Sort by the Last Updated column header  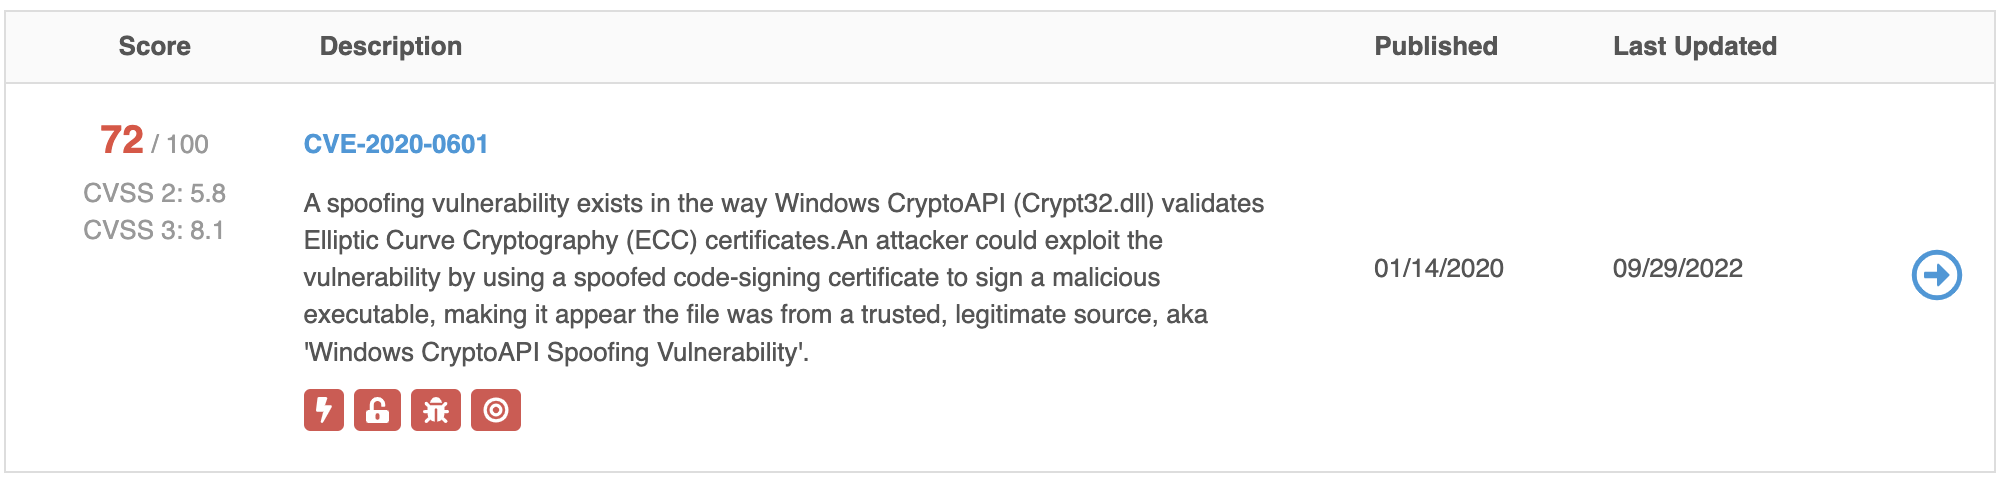pos(1695,46)
